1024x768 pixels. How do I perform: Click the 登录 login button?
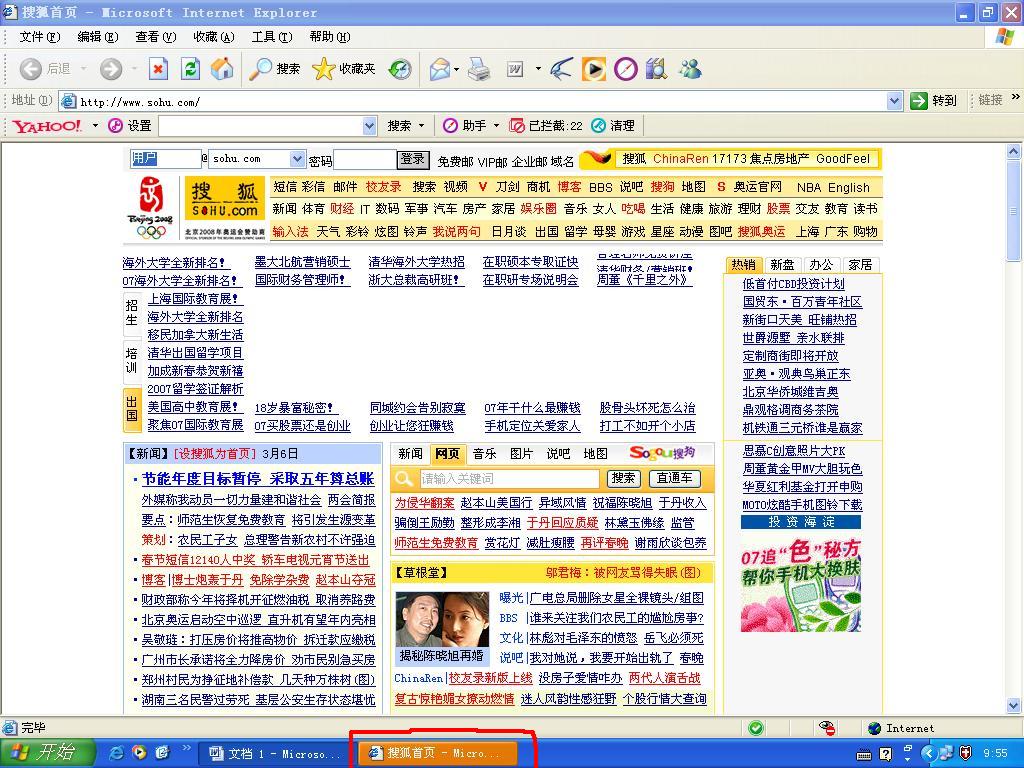pos(413,159)
